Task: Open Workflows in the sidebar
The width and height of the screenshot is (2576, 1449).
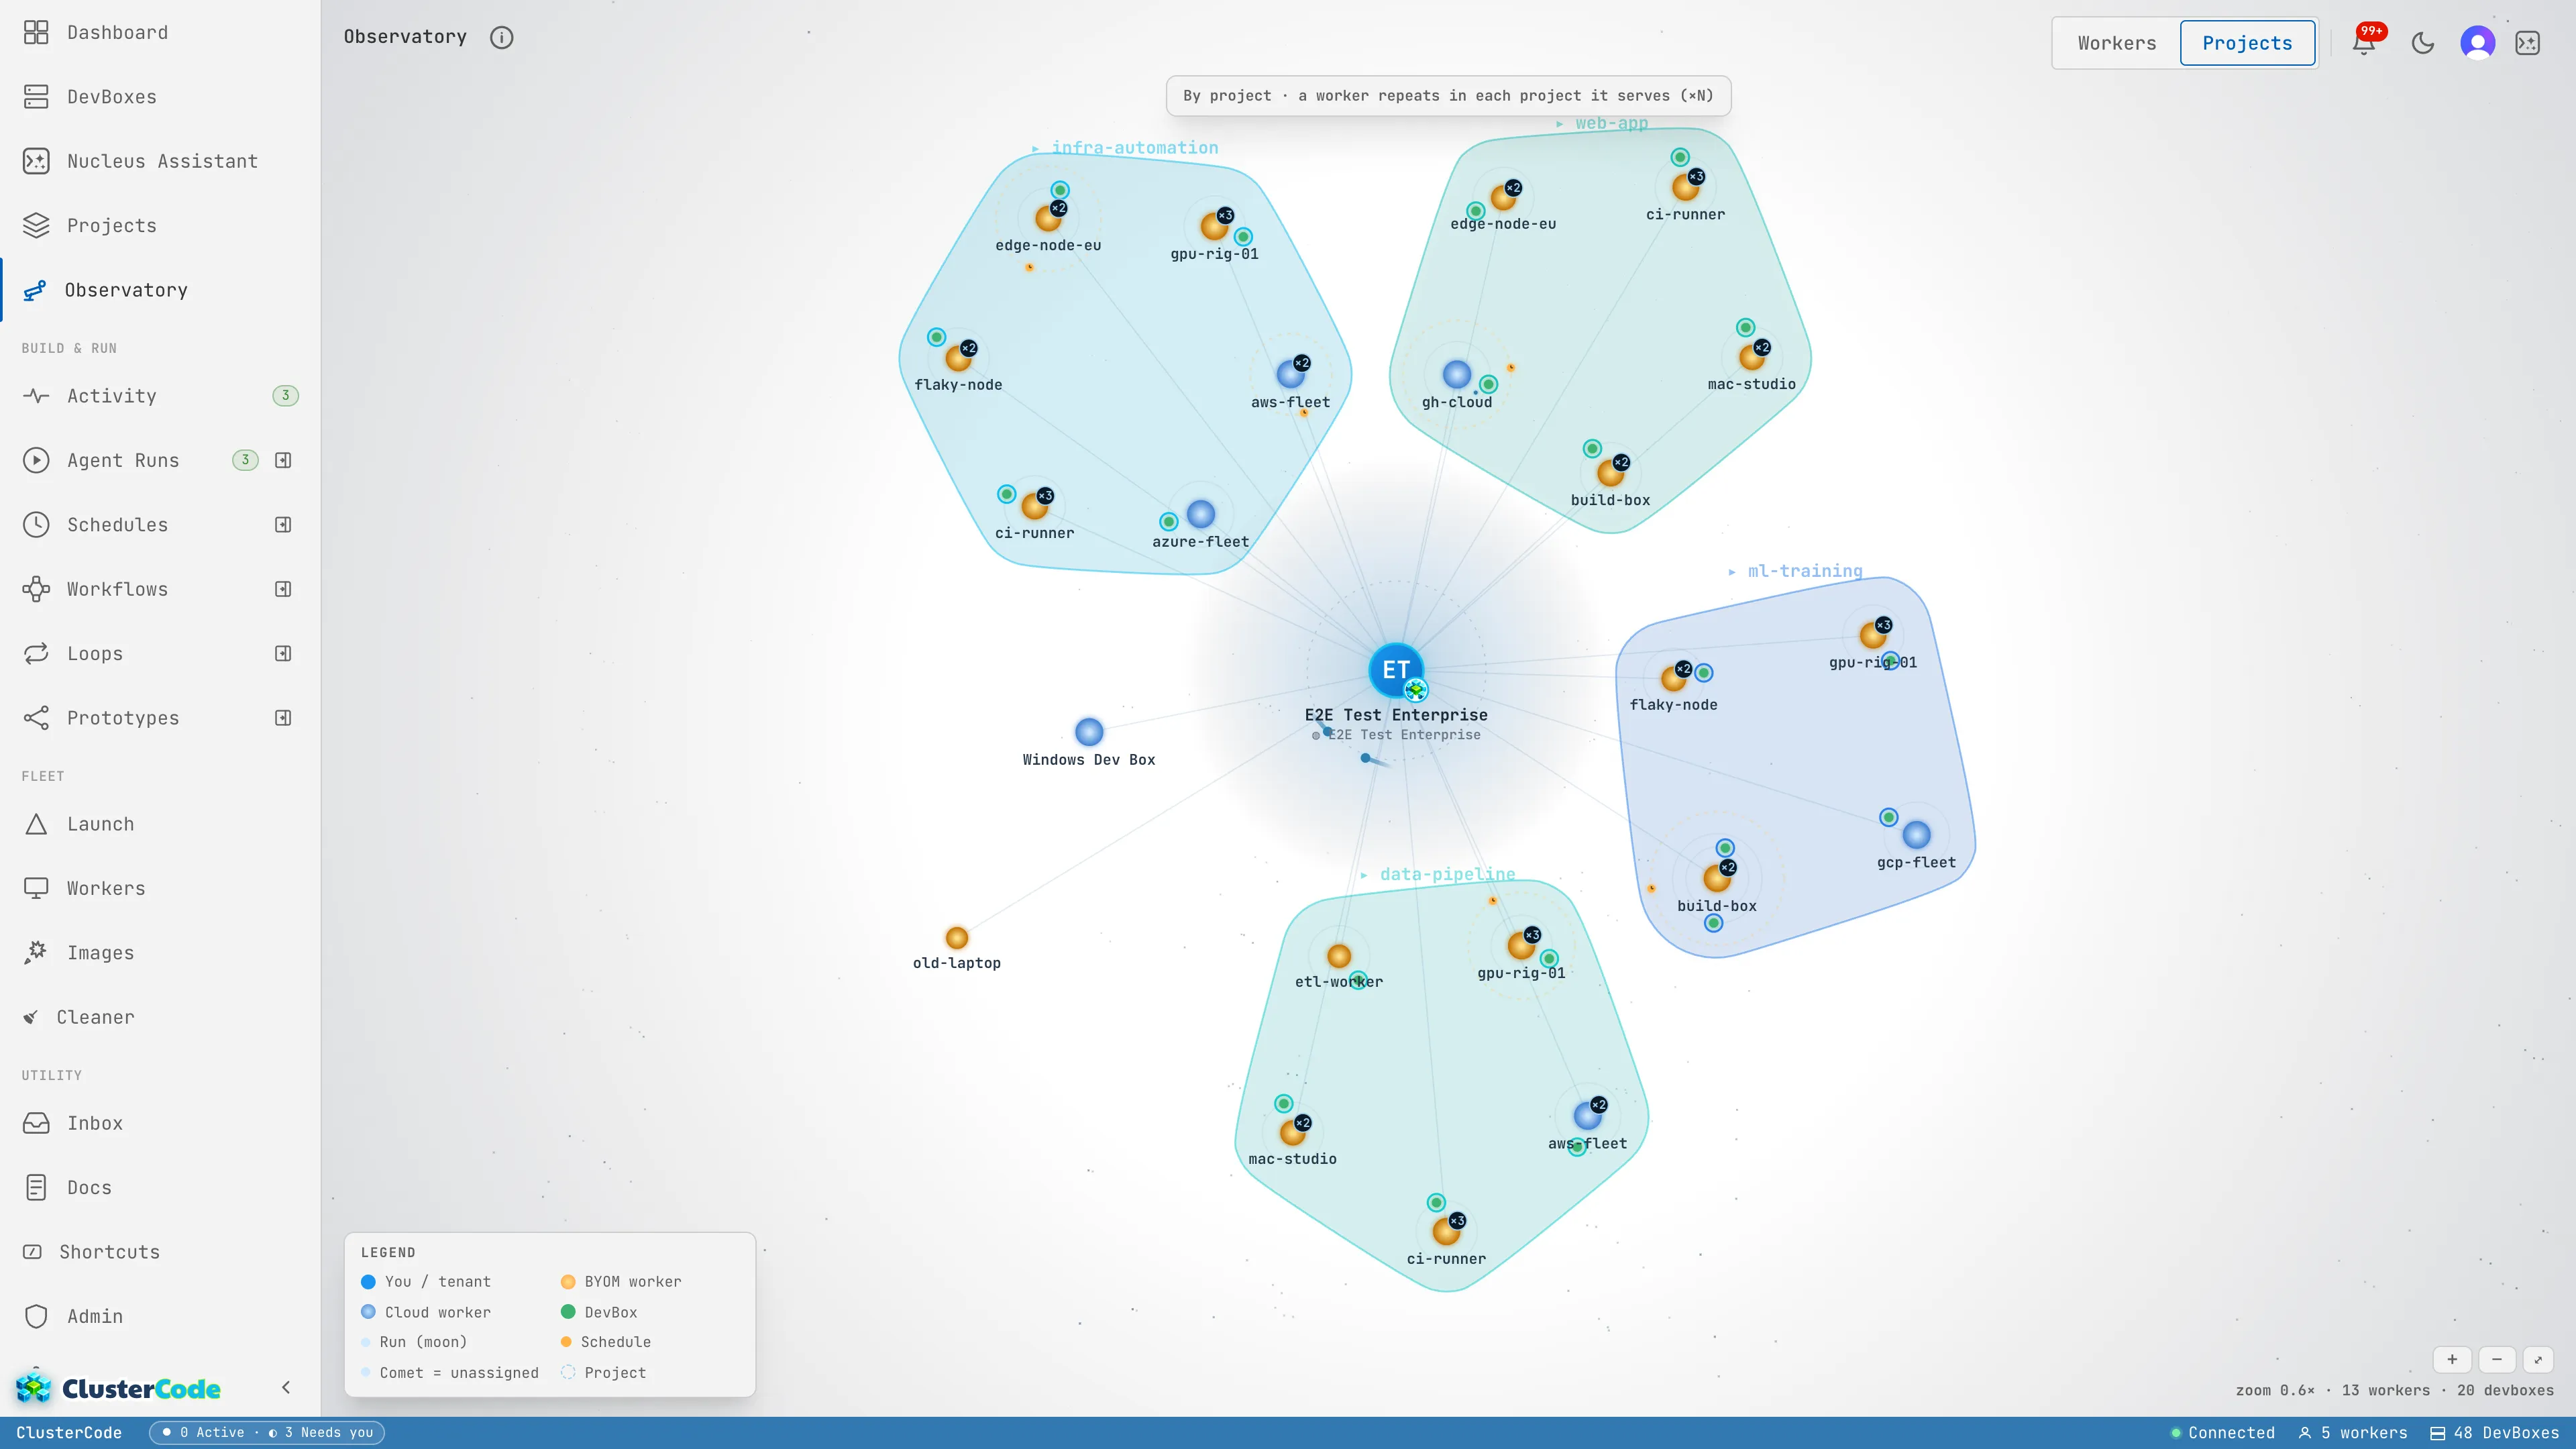Action: pyautogui.click(x=118, y=589)
